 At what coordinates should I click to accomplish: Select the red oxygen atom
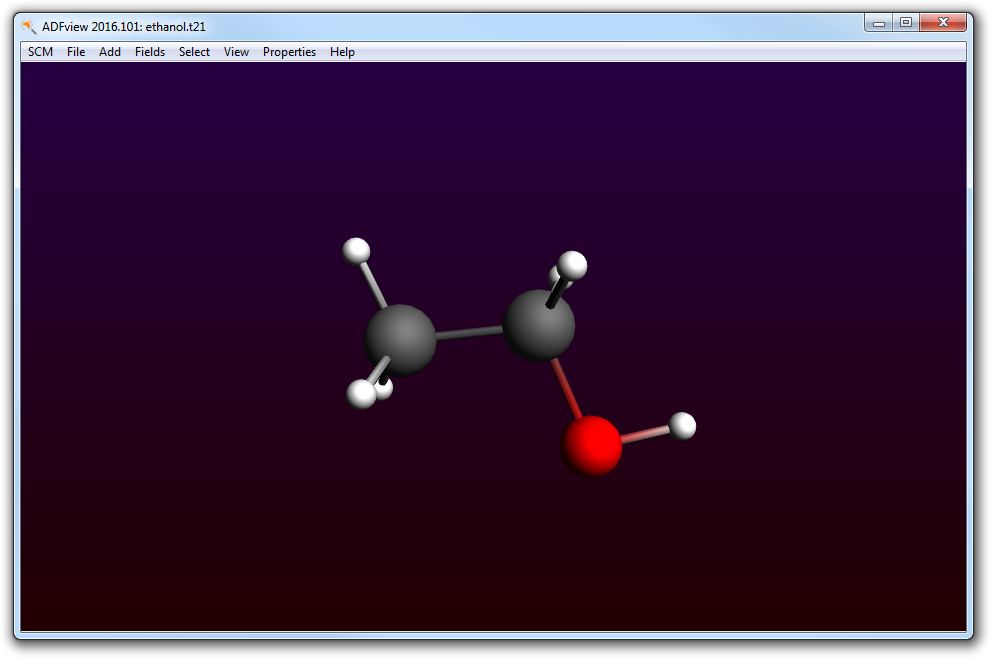tap(591, 445)
